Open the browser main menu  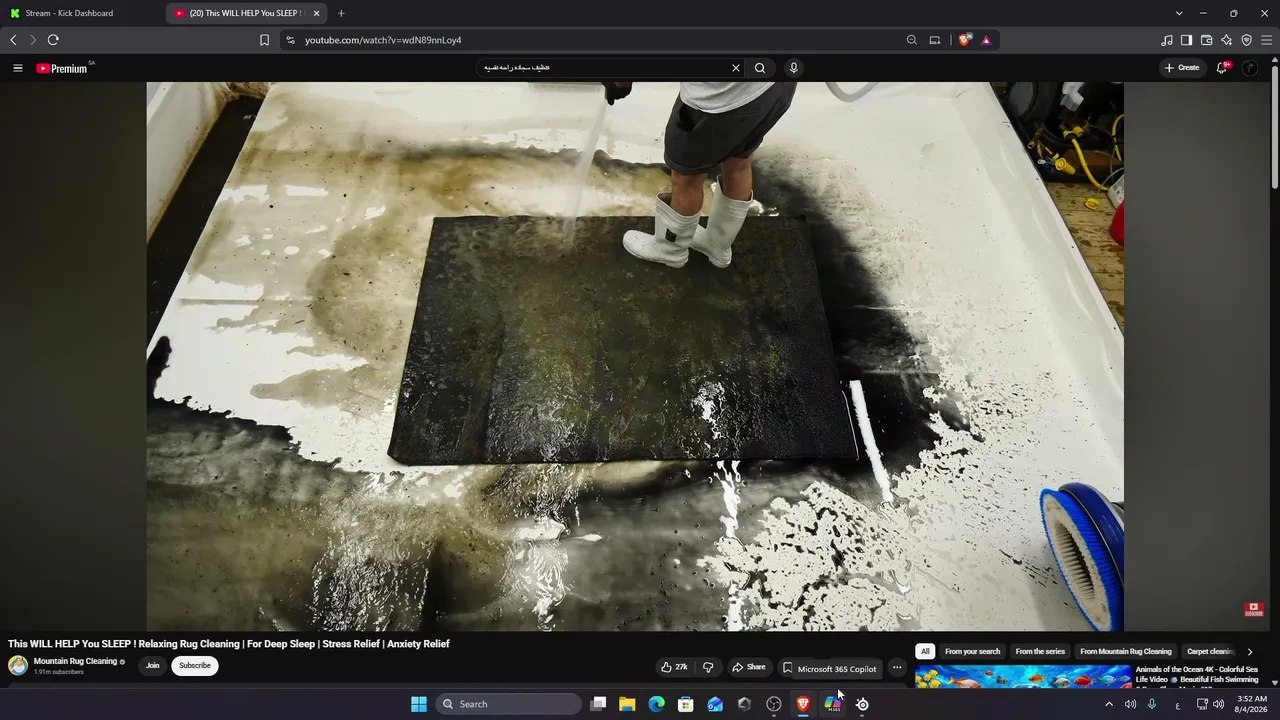1267,40
